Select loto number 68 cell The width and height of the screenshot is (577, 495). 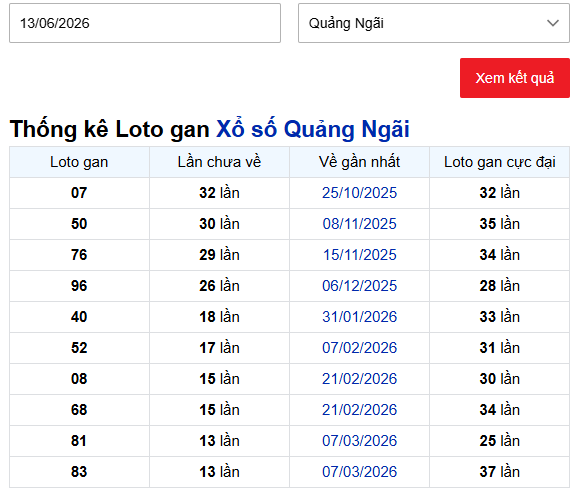click(x=79, y=410)
